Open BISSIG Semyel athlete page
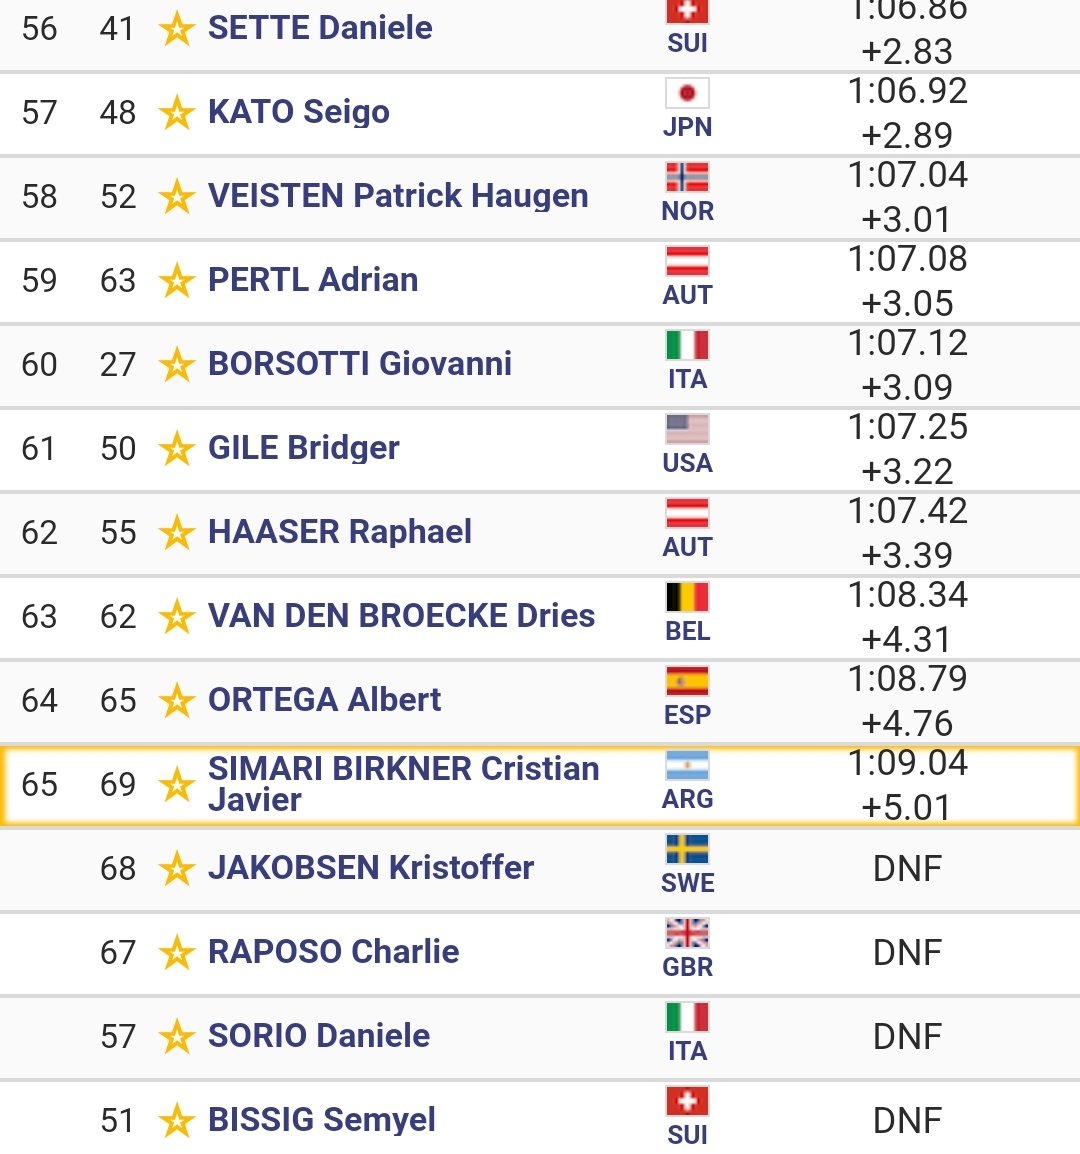1080x1154 pixels. coord(322,1119)
